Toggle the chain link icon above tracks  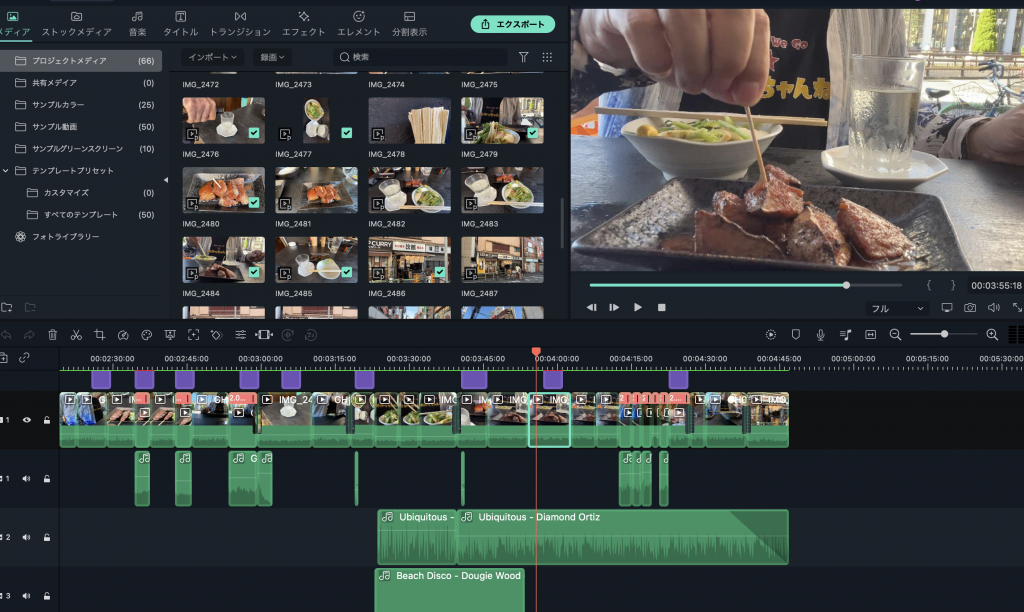click(x=24, y=358)
